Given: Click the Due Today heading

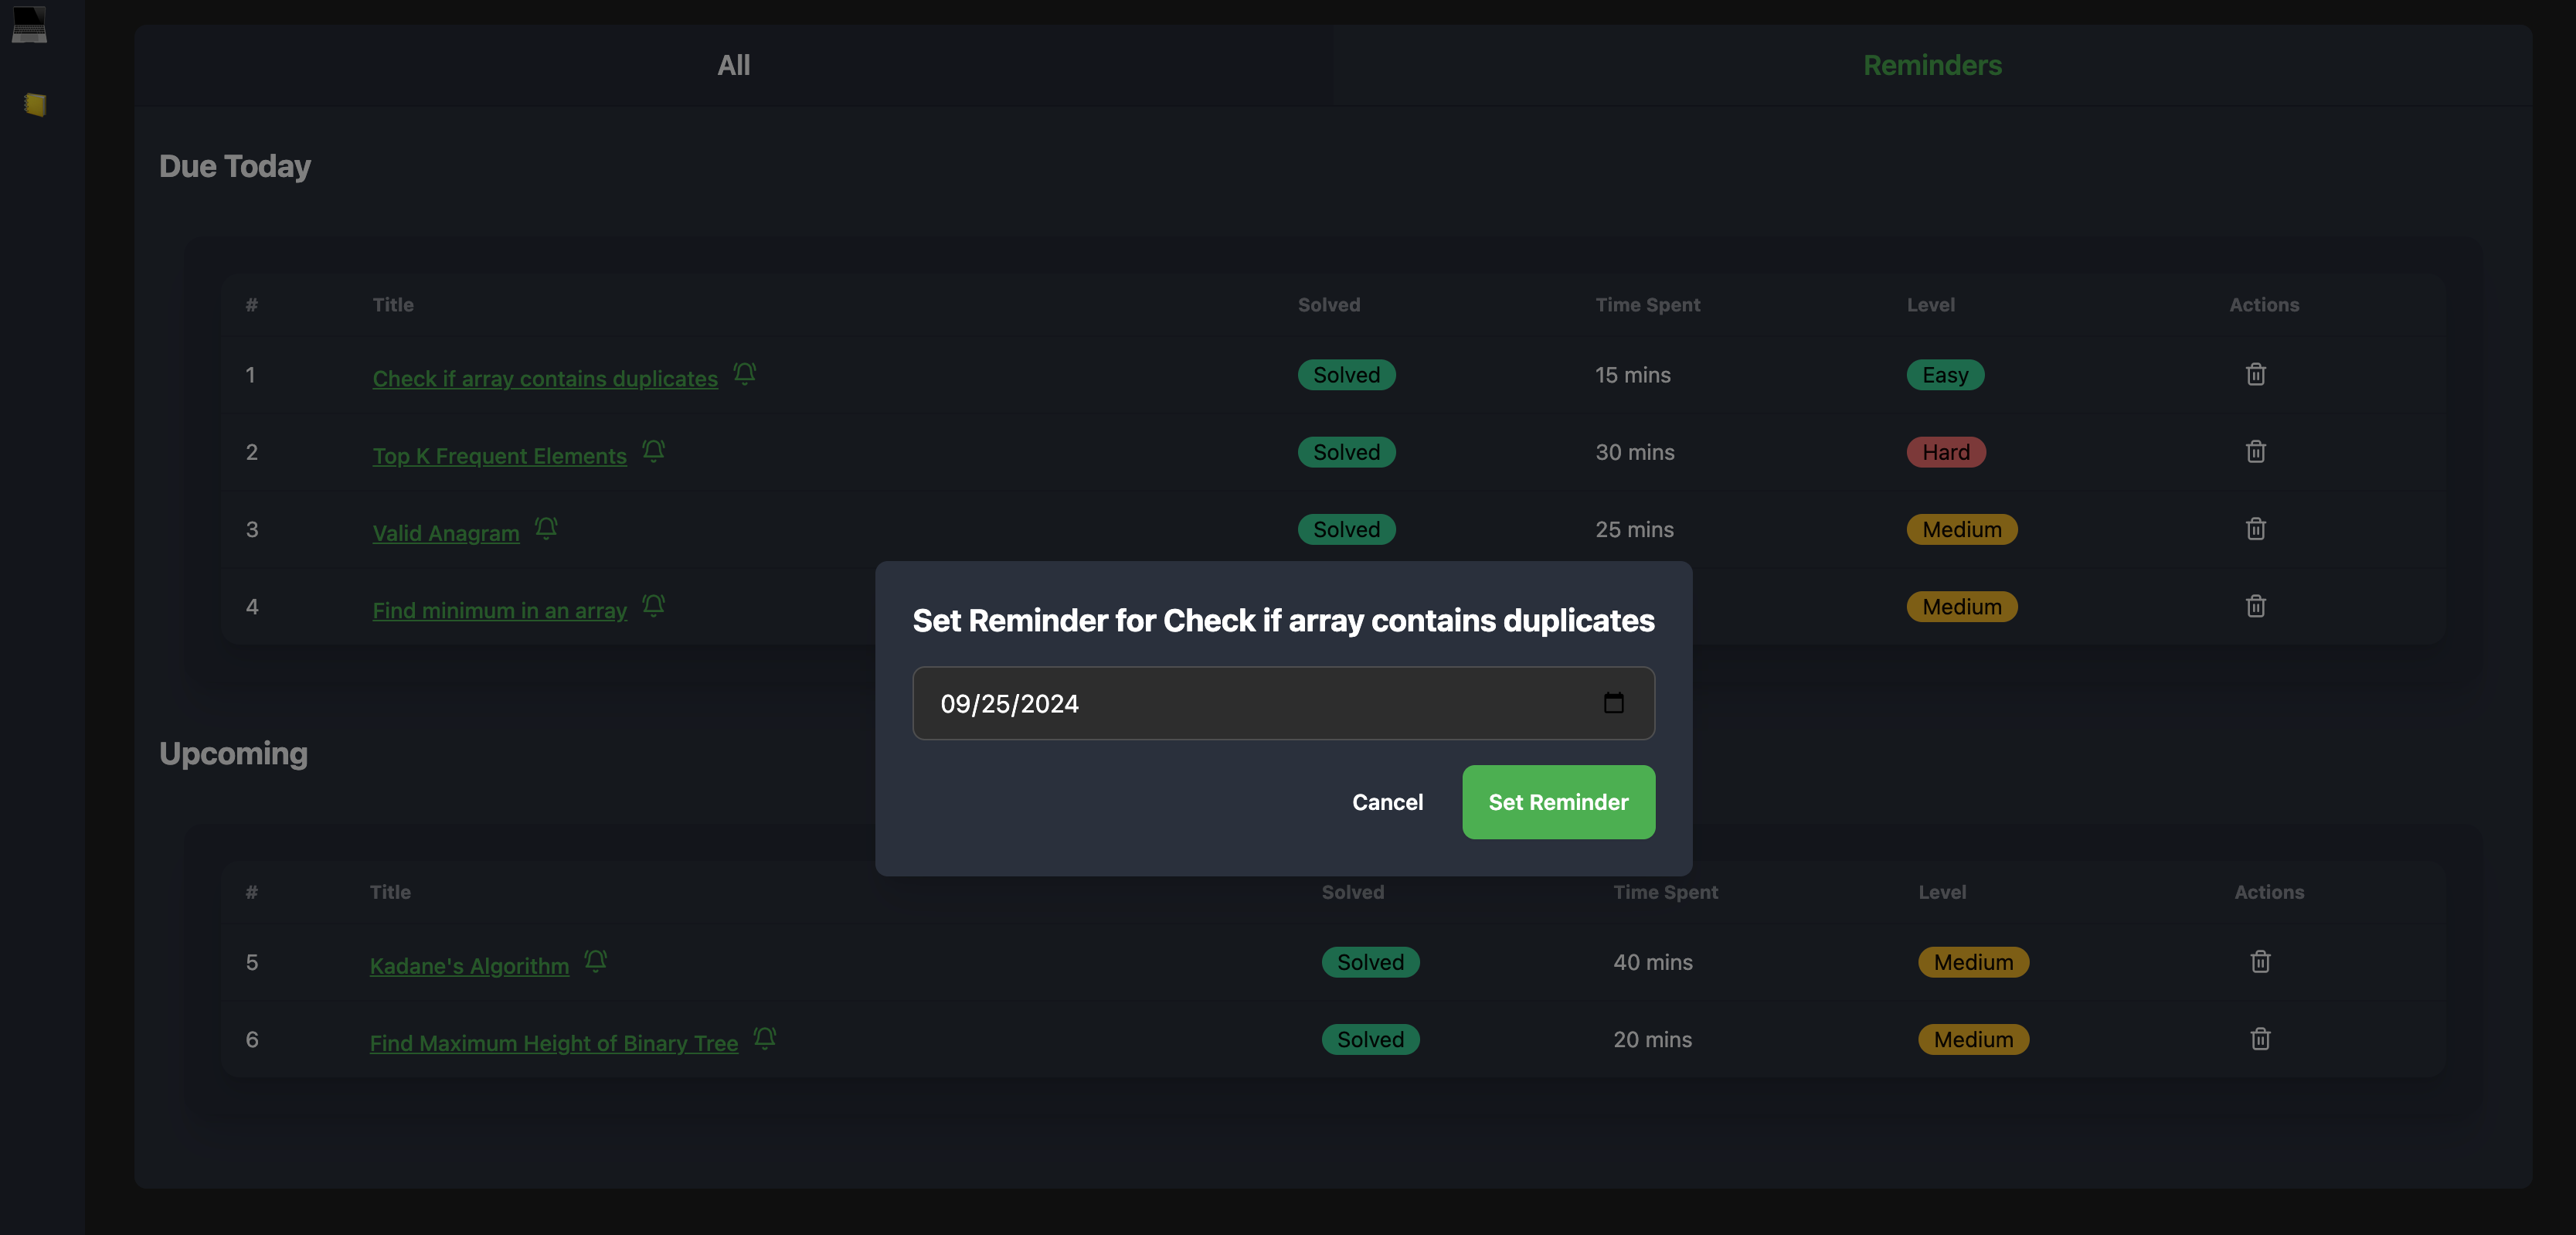Looking at the screenshot, I should [x=235, y=166].
